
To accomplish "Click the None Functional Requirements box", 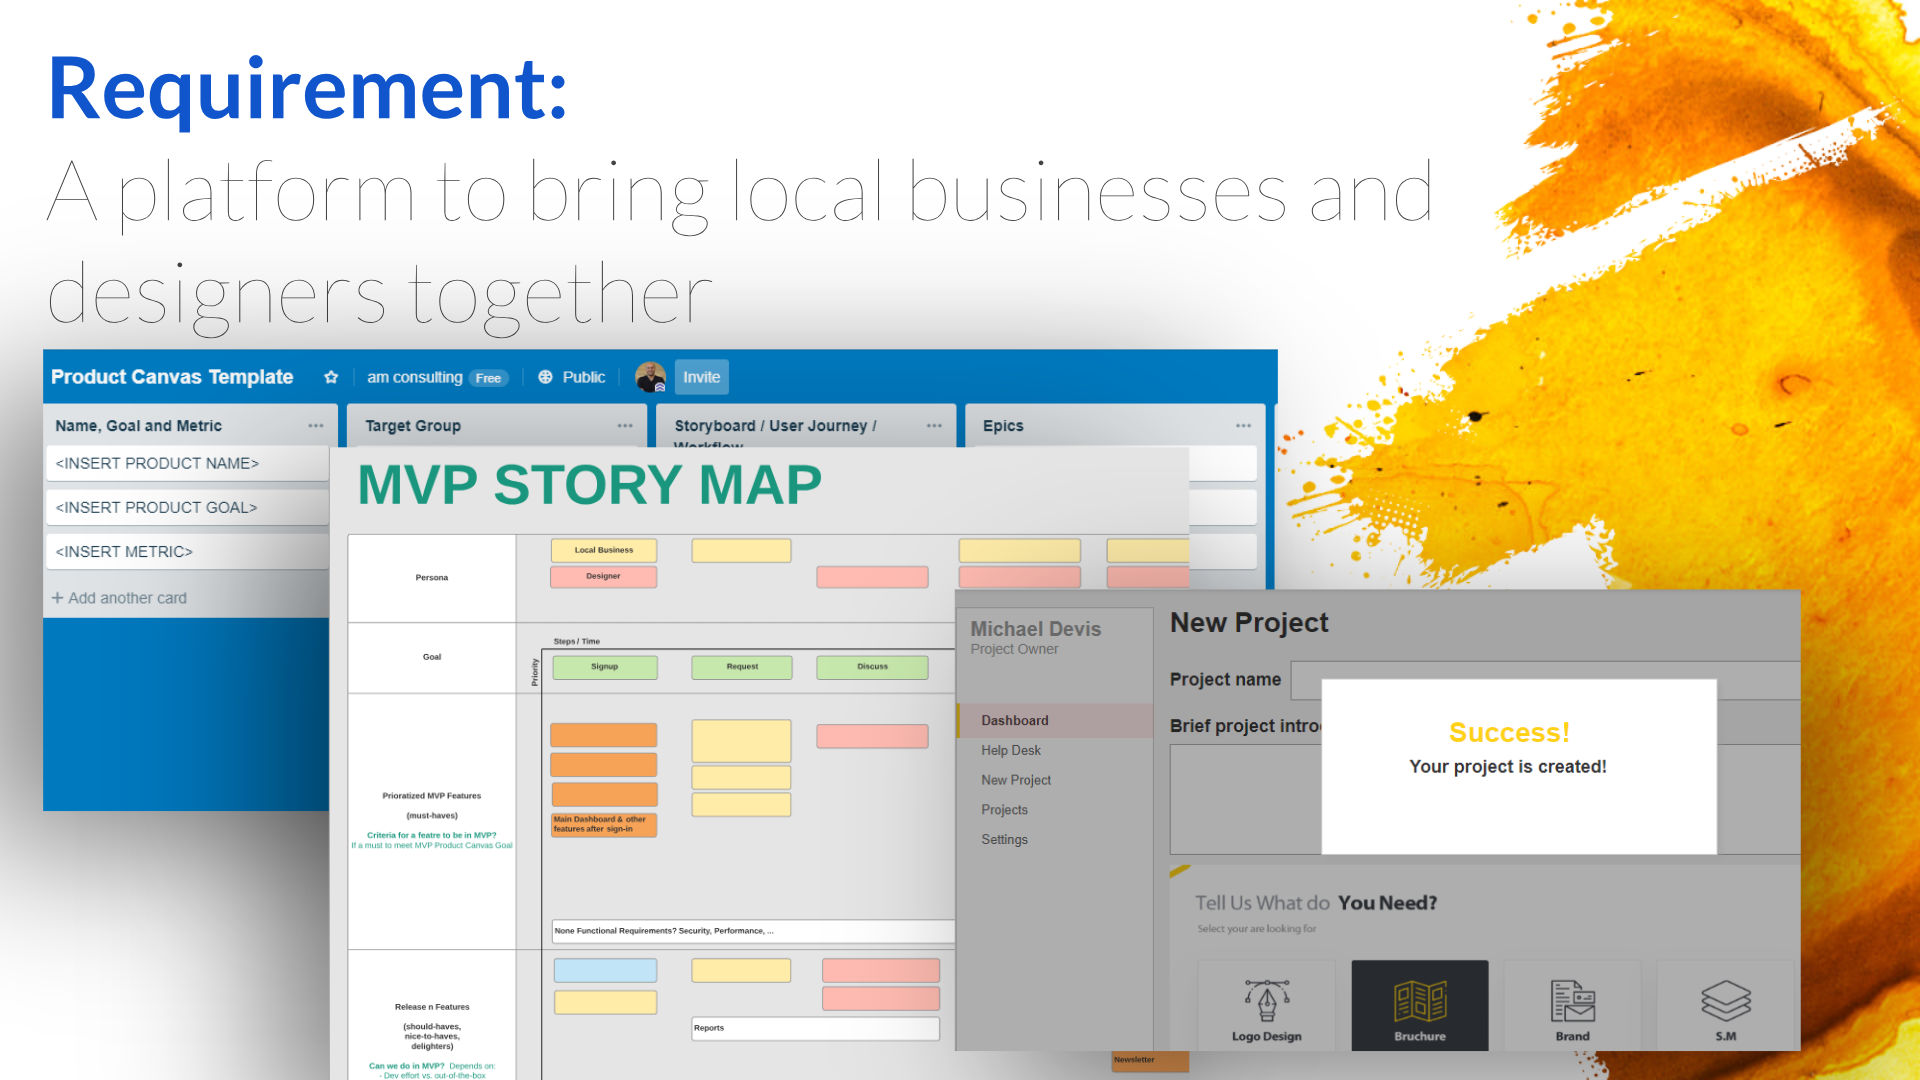I will (x=753, y=931).
